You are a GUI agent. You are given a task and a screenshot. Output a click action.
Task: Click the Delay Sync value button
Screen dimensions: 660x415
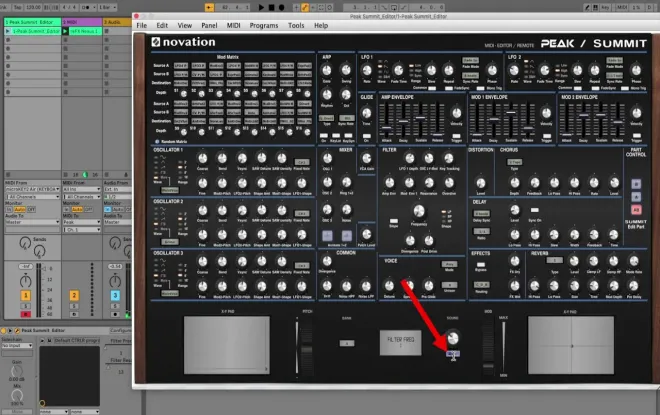482,213
